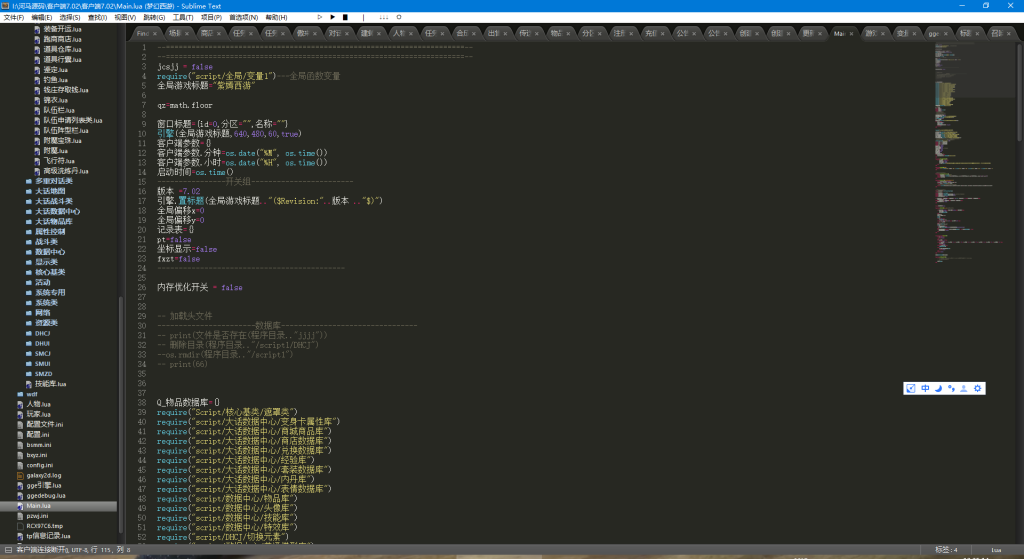The width and height of the screenshot is (1024, 559).
Task: Open the 工具(T) menu
Action: (x=182, y=18)
